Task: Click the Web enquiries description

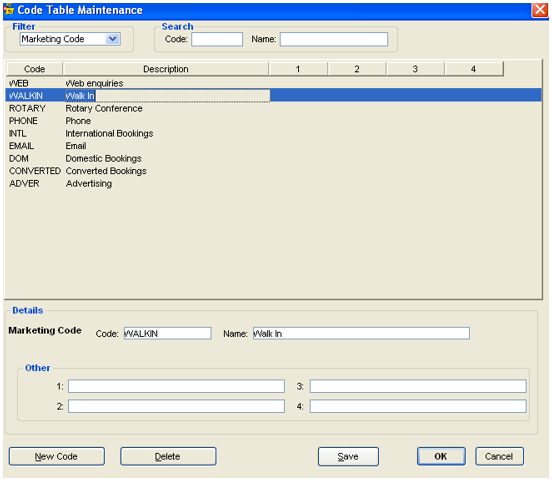Action: pos(94,83)
